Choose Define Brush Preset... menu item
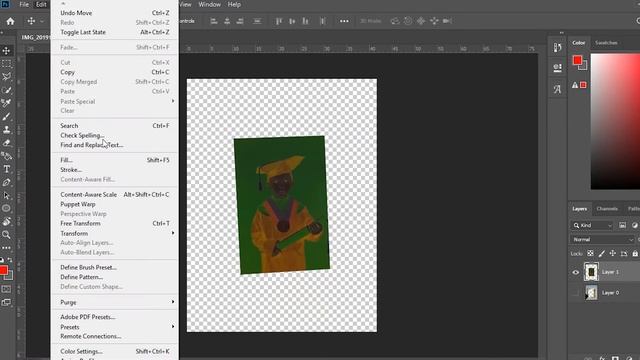The image size is (640, 360). pyautogui.click(x=115, y=267)
